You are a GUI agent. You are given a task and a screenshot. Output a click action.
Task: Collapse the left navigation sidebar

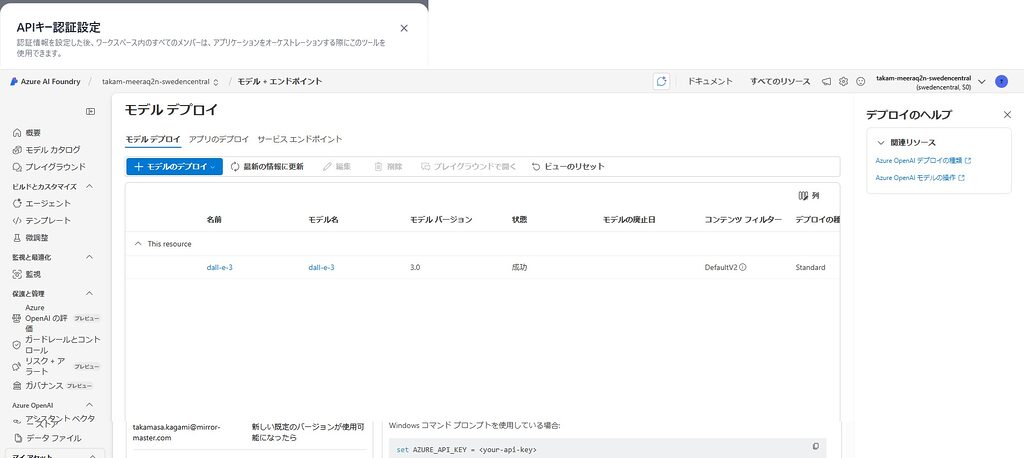[x=91, y=112]
